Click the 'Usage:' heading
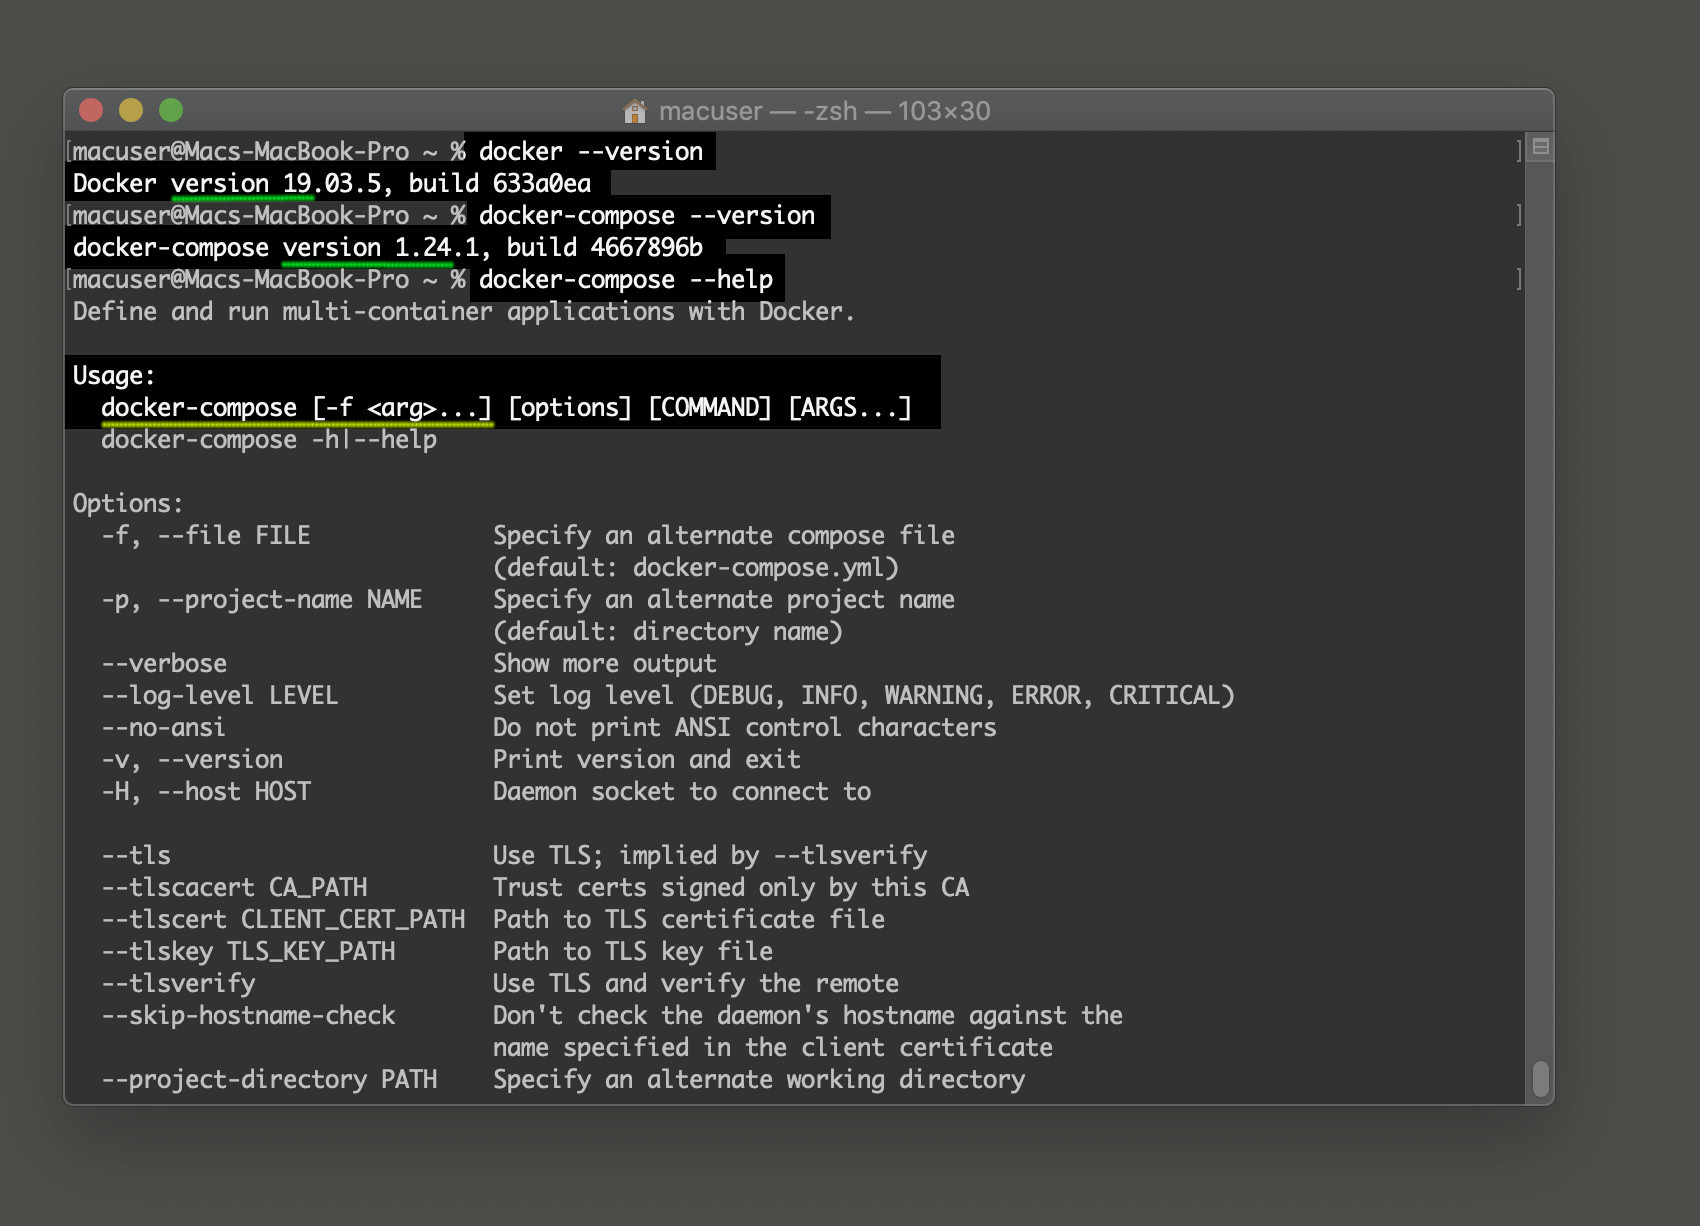Viewport: 1700px width, 1226px height. [114, 376]
